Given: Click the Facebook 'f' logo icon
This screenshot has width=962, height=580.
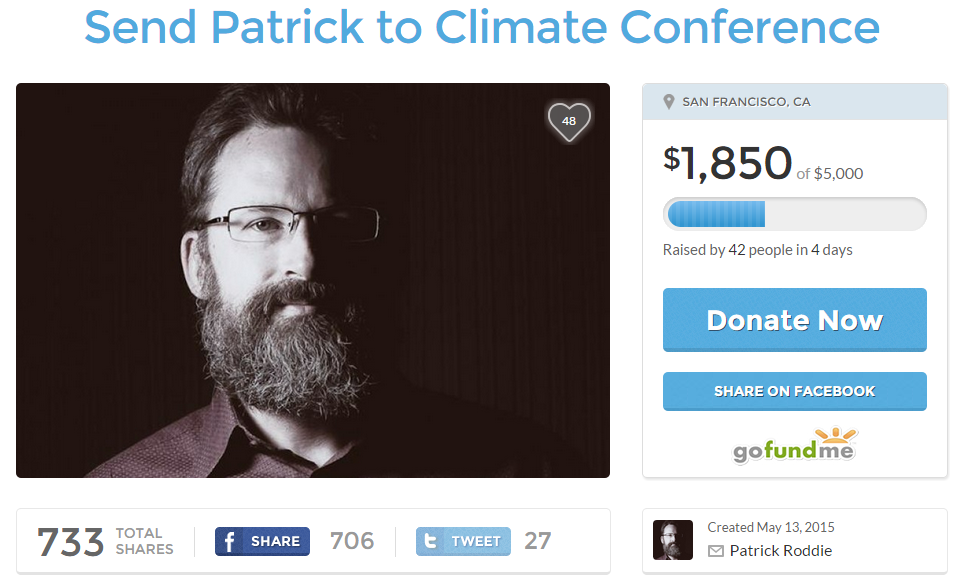Looking at the screenshot, I should [229, 541].
